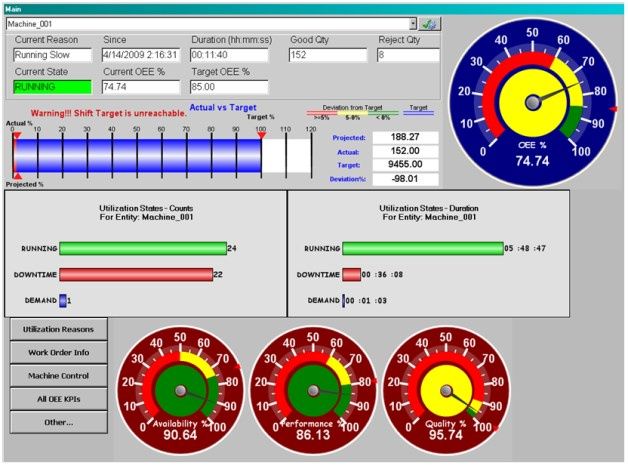Click the red Target % marker at 100

tap(262, 136)
